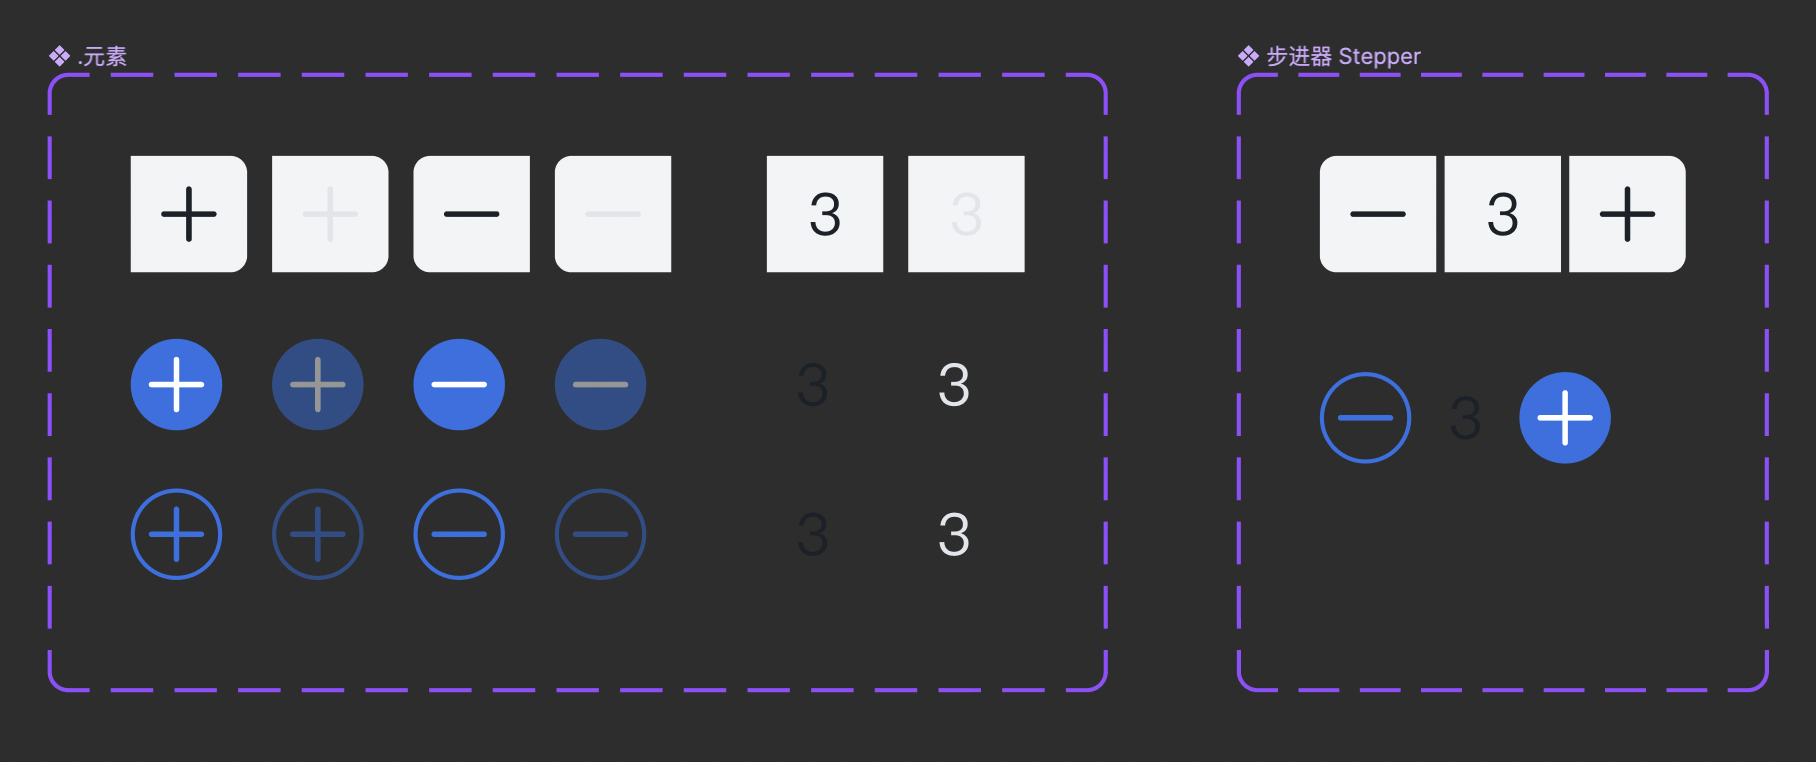The width and height of the screenshot is (1816, 762).
Task: Click the dimmed solid blue circular plus button
Action: (x=318, y=385)
